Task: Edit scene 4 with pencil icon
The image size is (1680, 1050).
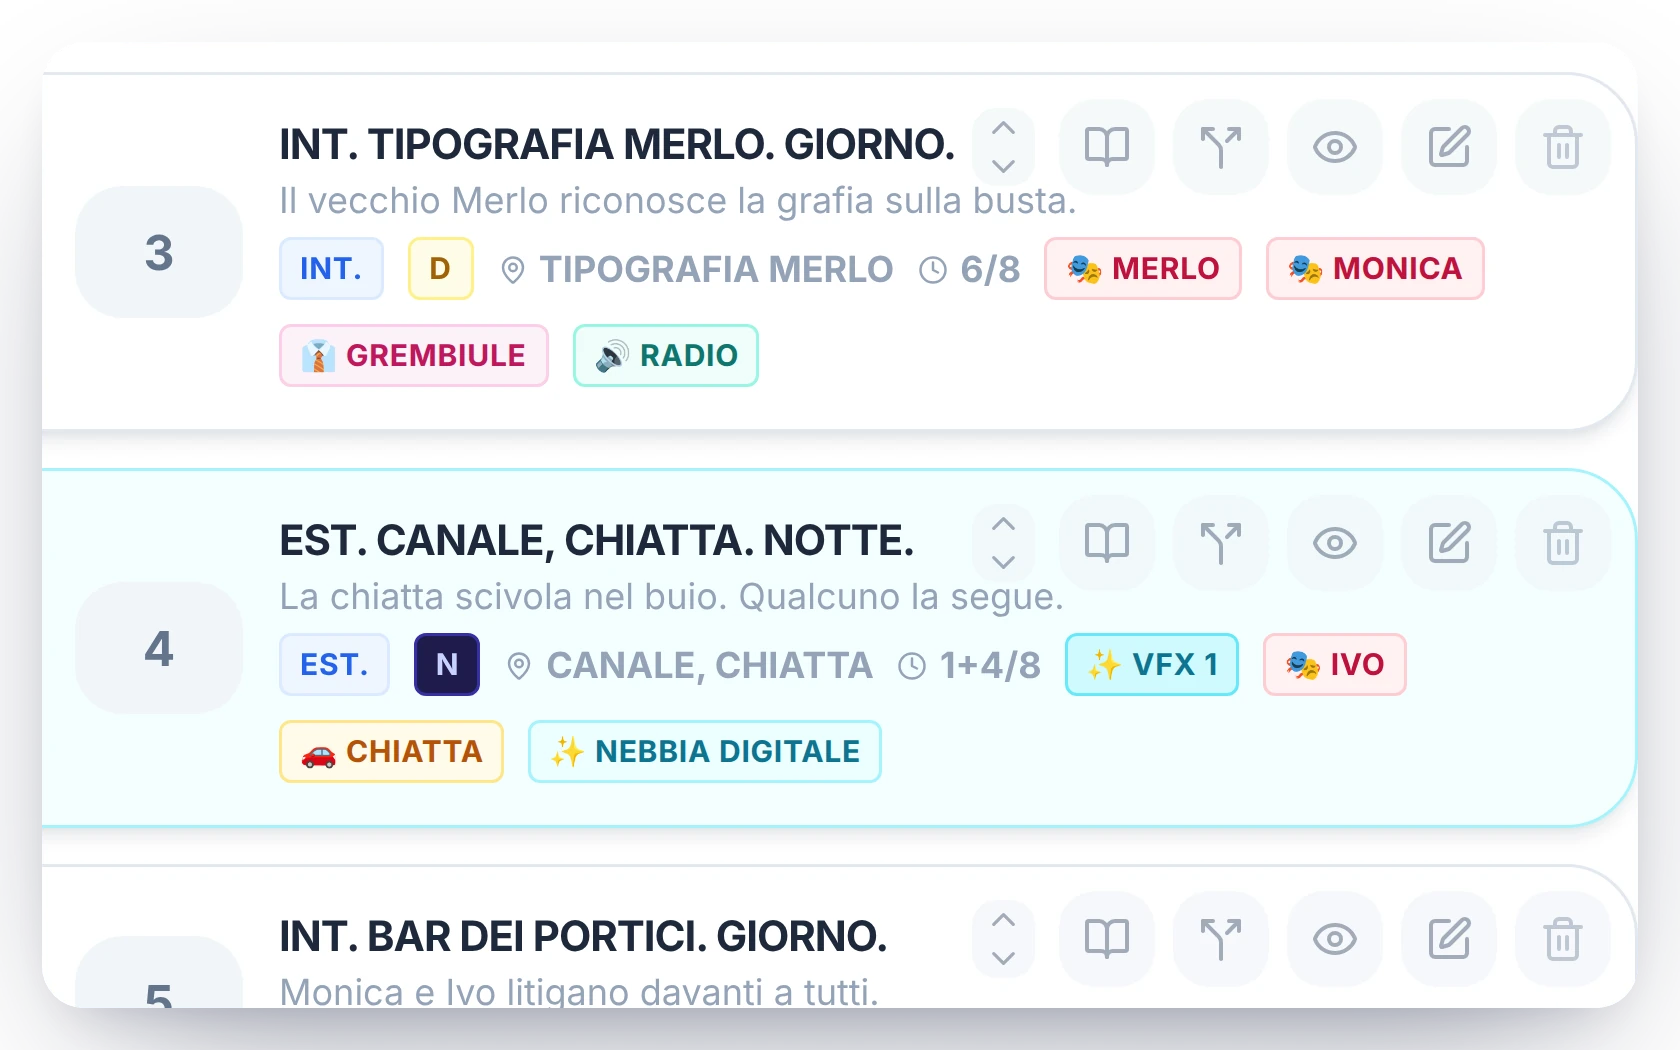Action: [1449, 543]
